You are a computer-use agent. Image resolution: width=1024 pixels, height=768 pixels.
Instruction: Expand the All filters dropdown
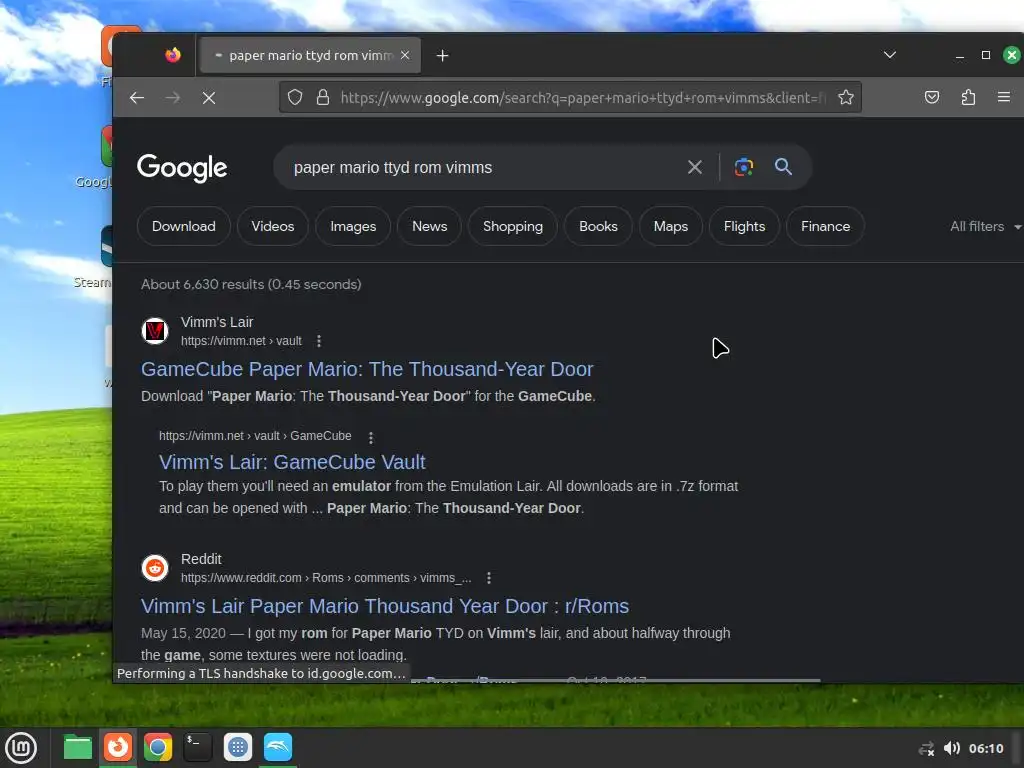[985, 227]
